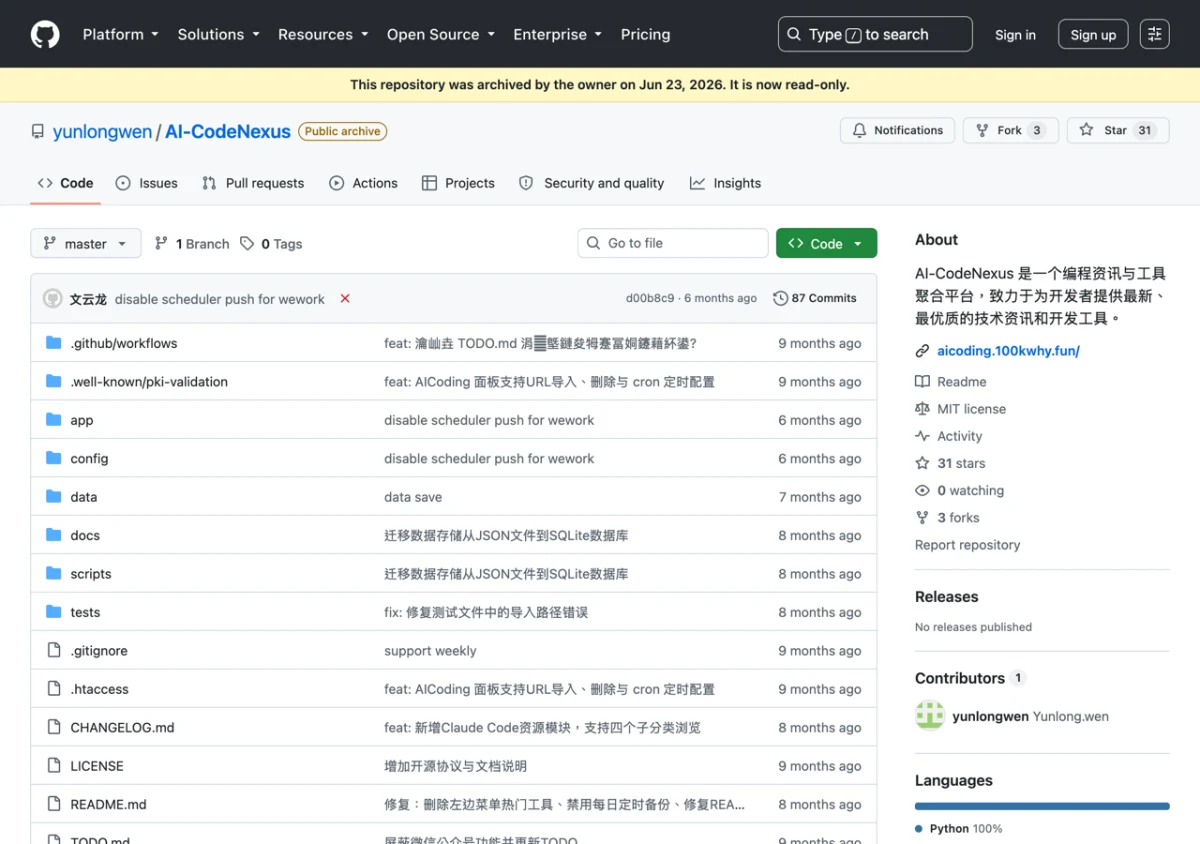Select the Code tab
The width and height of the screenshot is (1200, 844).
tap(66, 183)
